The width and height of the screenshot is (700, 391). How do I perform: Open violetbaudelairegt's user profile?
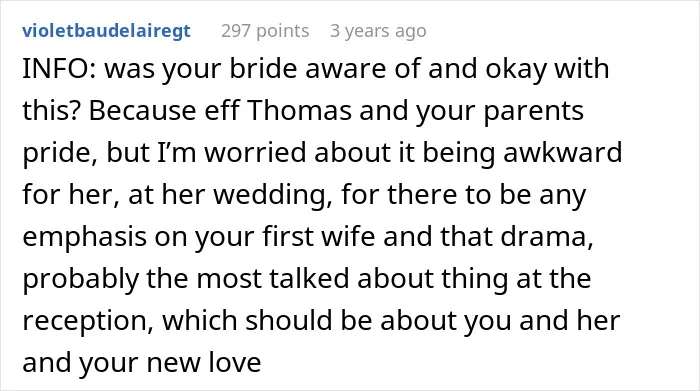106,31
